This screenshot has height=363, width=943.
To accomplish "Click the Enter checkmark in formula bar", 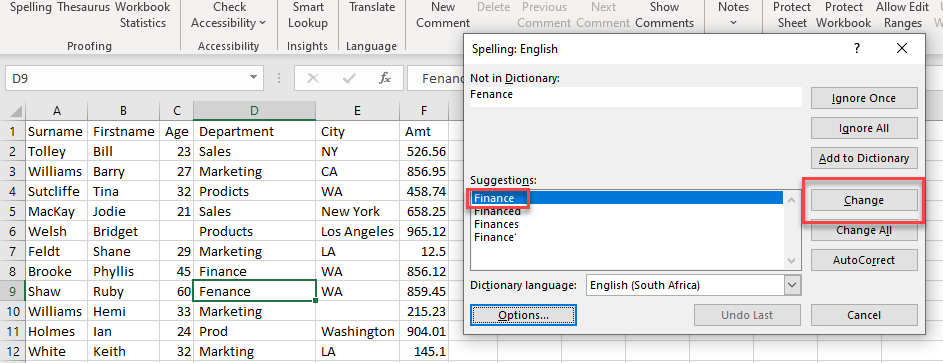I will (349, 78).
